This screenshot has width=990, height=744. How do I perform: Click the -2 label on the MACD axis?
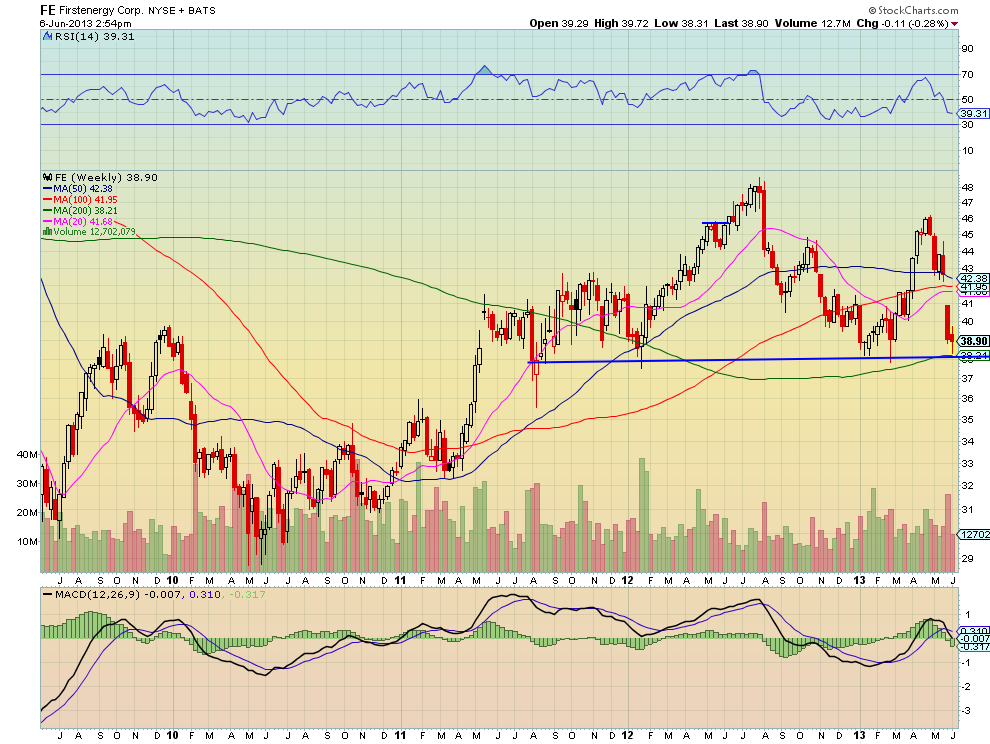(x=966, y=687)
